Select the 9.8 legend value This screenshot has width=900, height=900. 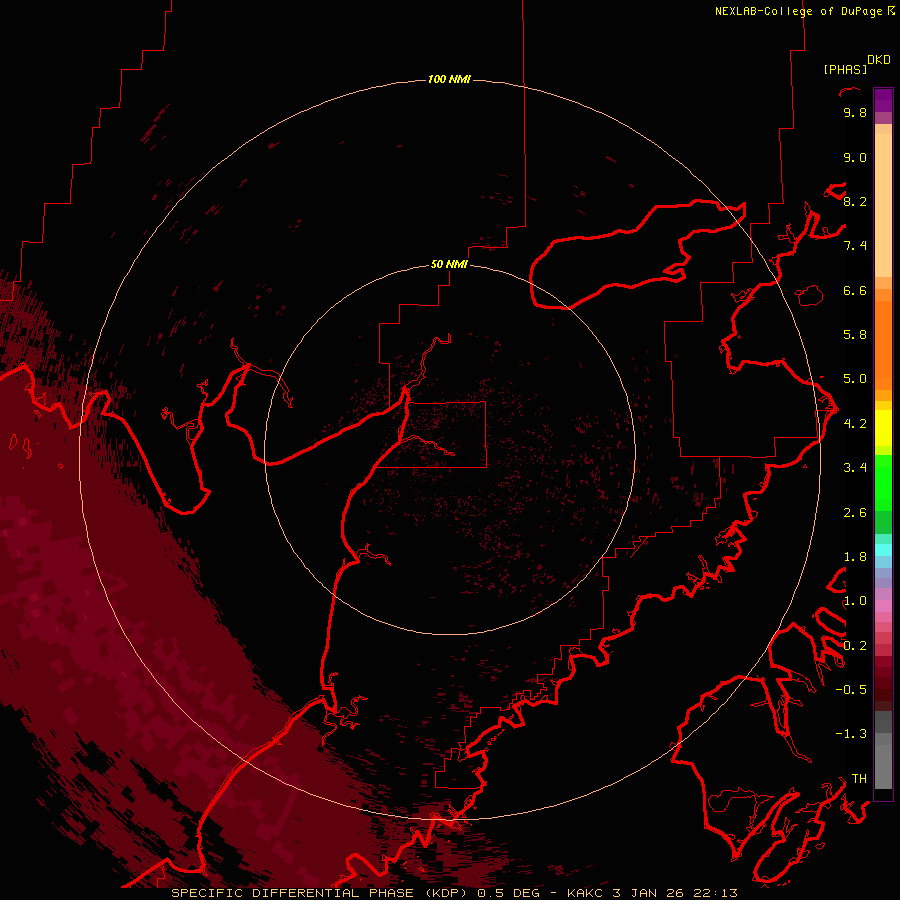point(855,113)
